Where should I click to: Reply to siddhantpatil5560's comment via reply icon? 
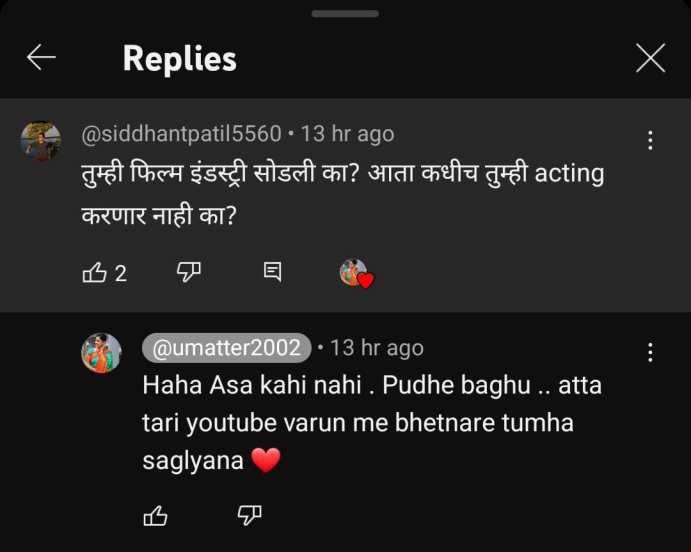[272, 272]
